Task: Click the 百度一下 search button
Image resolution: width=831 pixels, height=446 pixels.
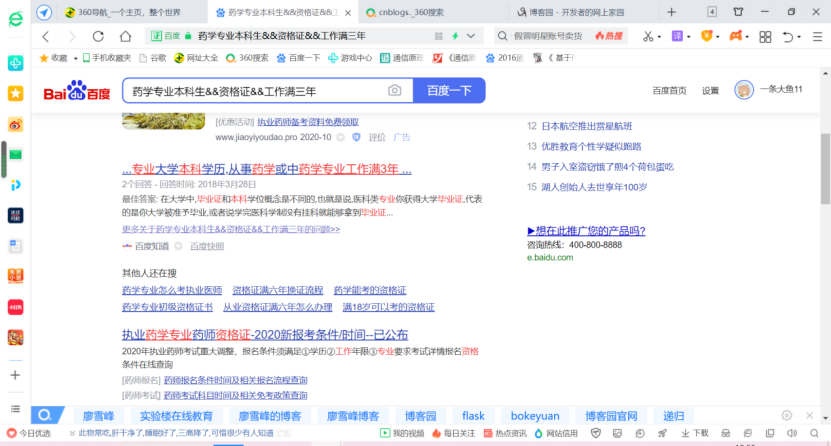Action: [449, 91]
